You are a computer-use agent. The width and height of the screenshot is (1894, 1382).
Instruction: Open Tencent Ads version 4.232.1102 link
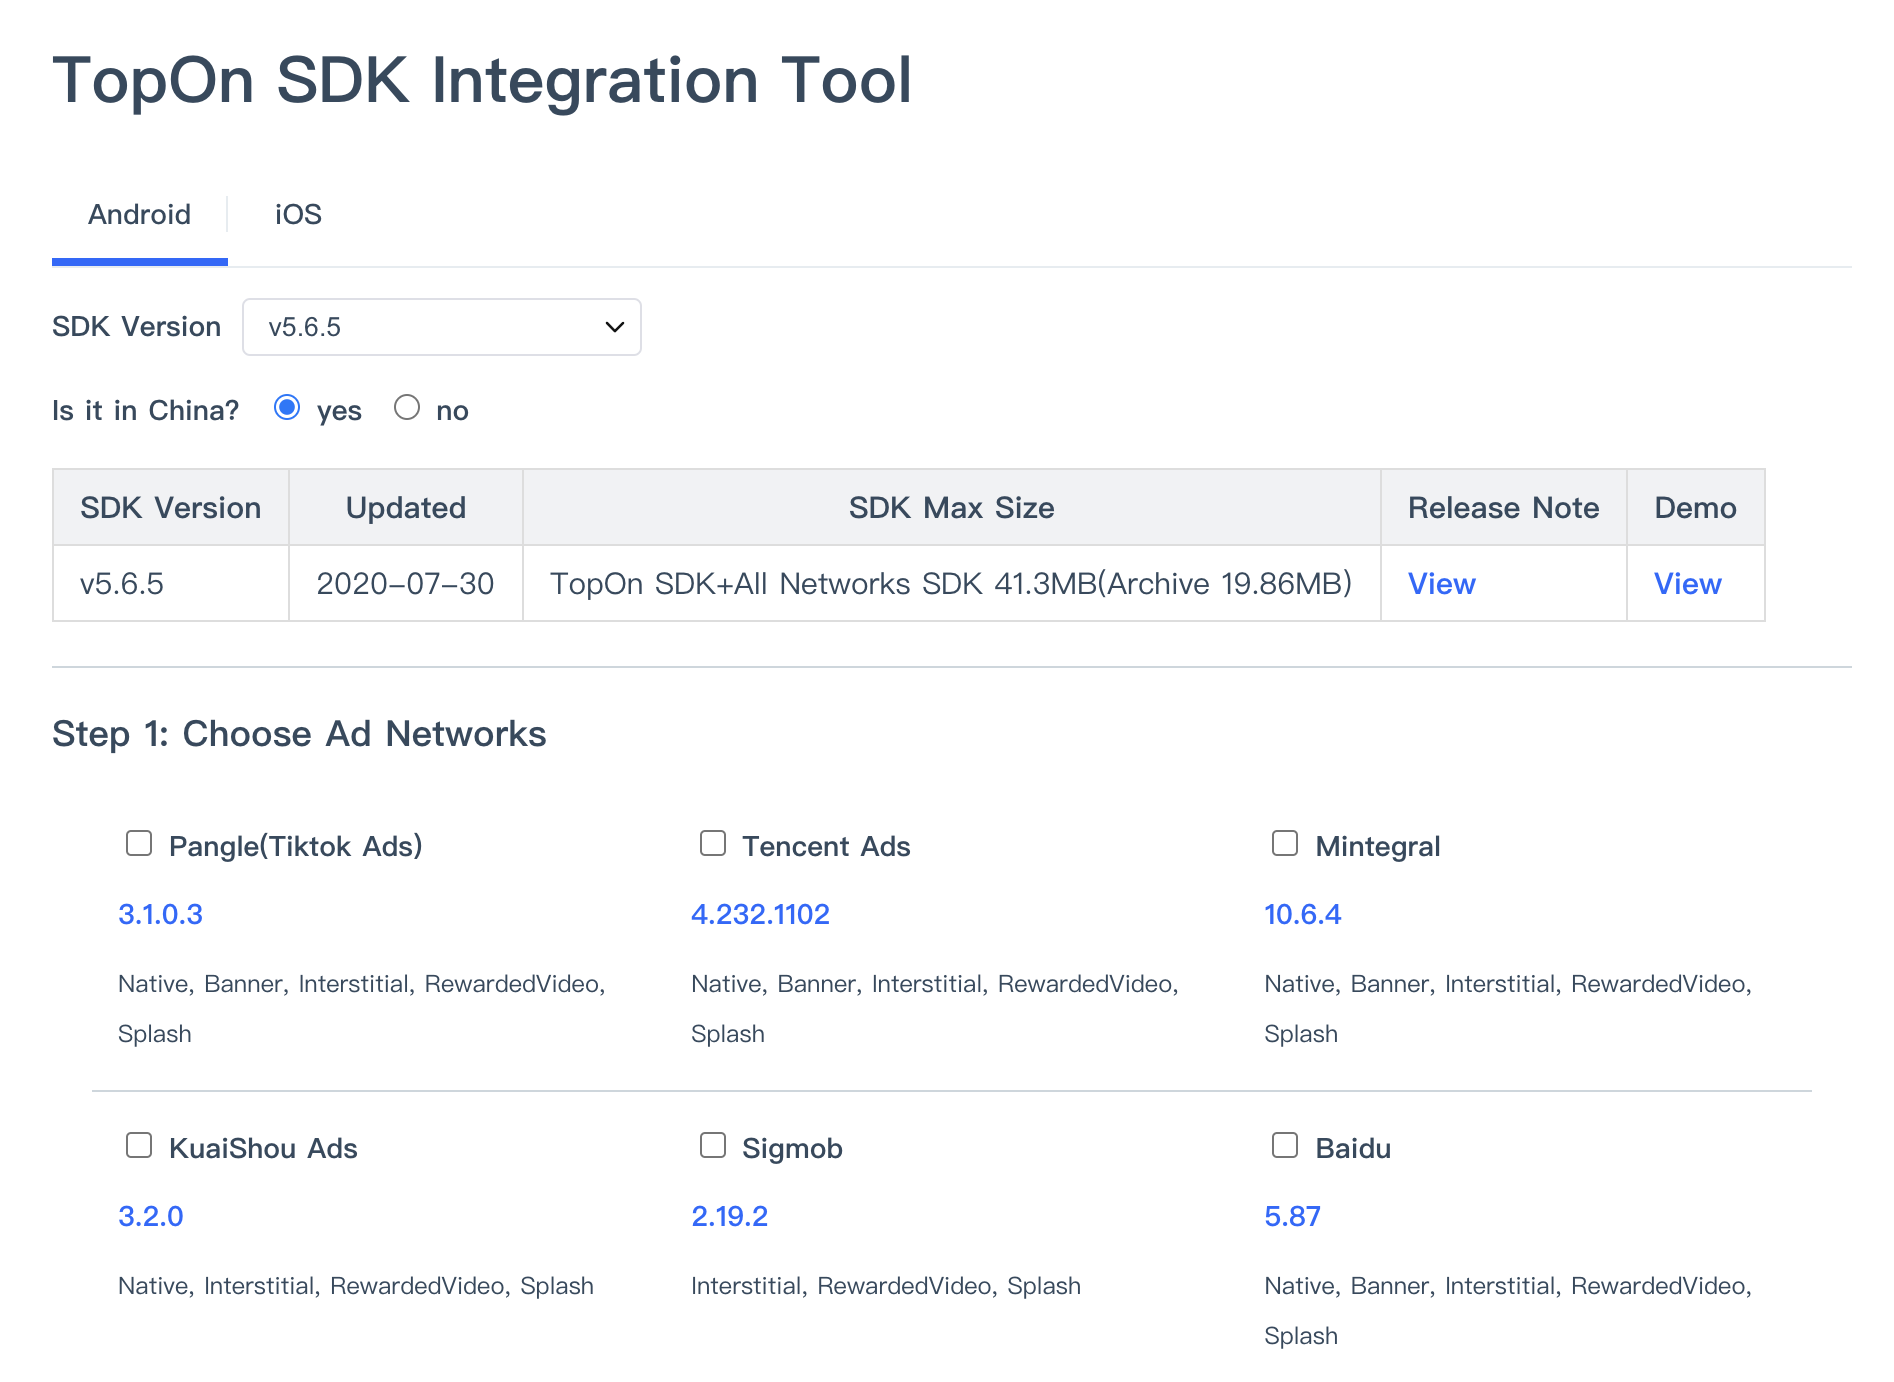coord(760,914)
